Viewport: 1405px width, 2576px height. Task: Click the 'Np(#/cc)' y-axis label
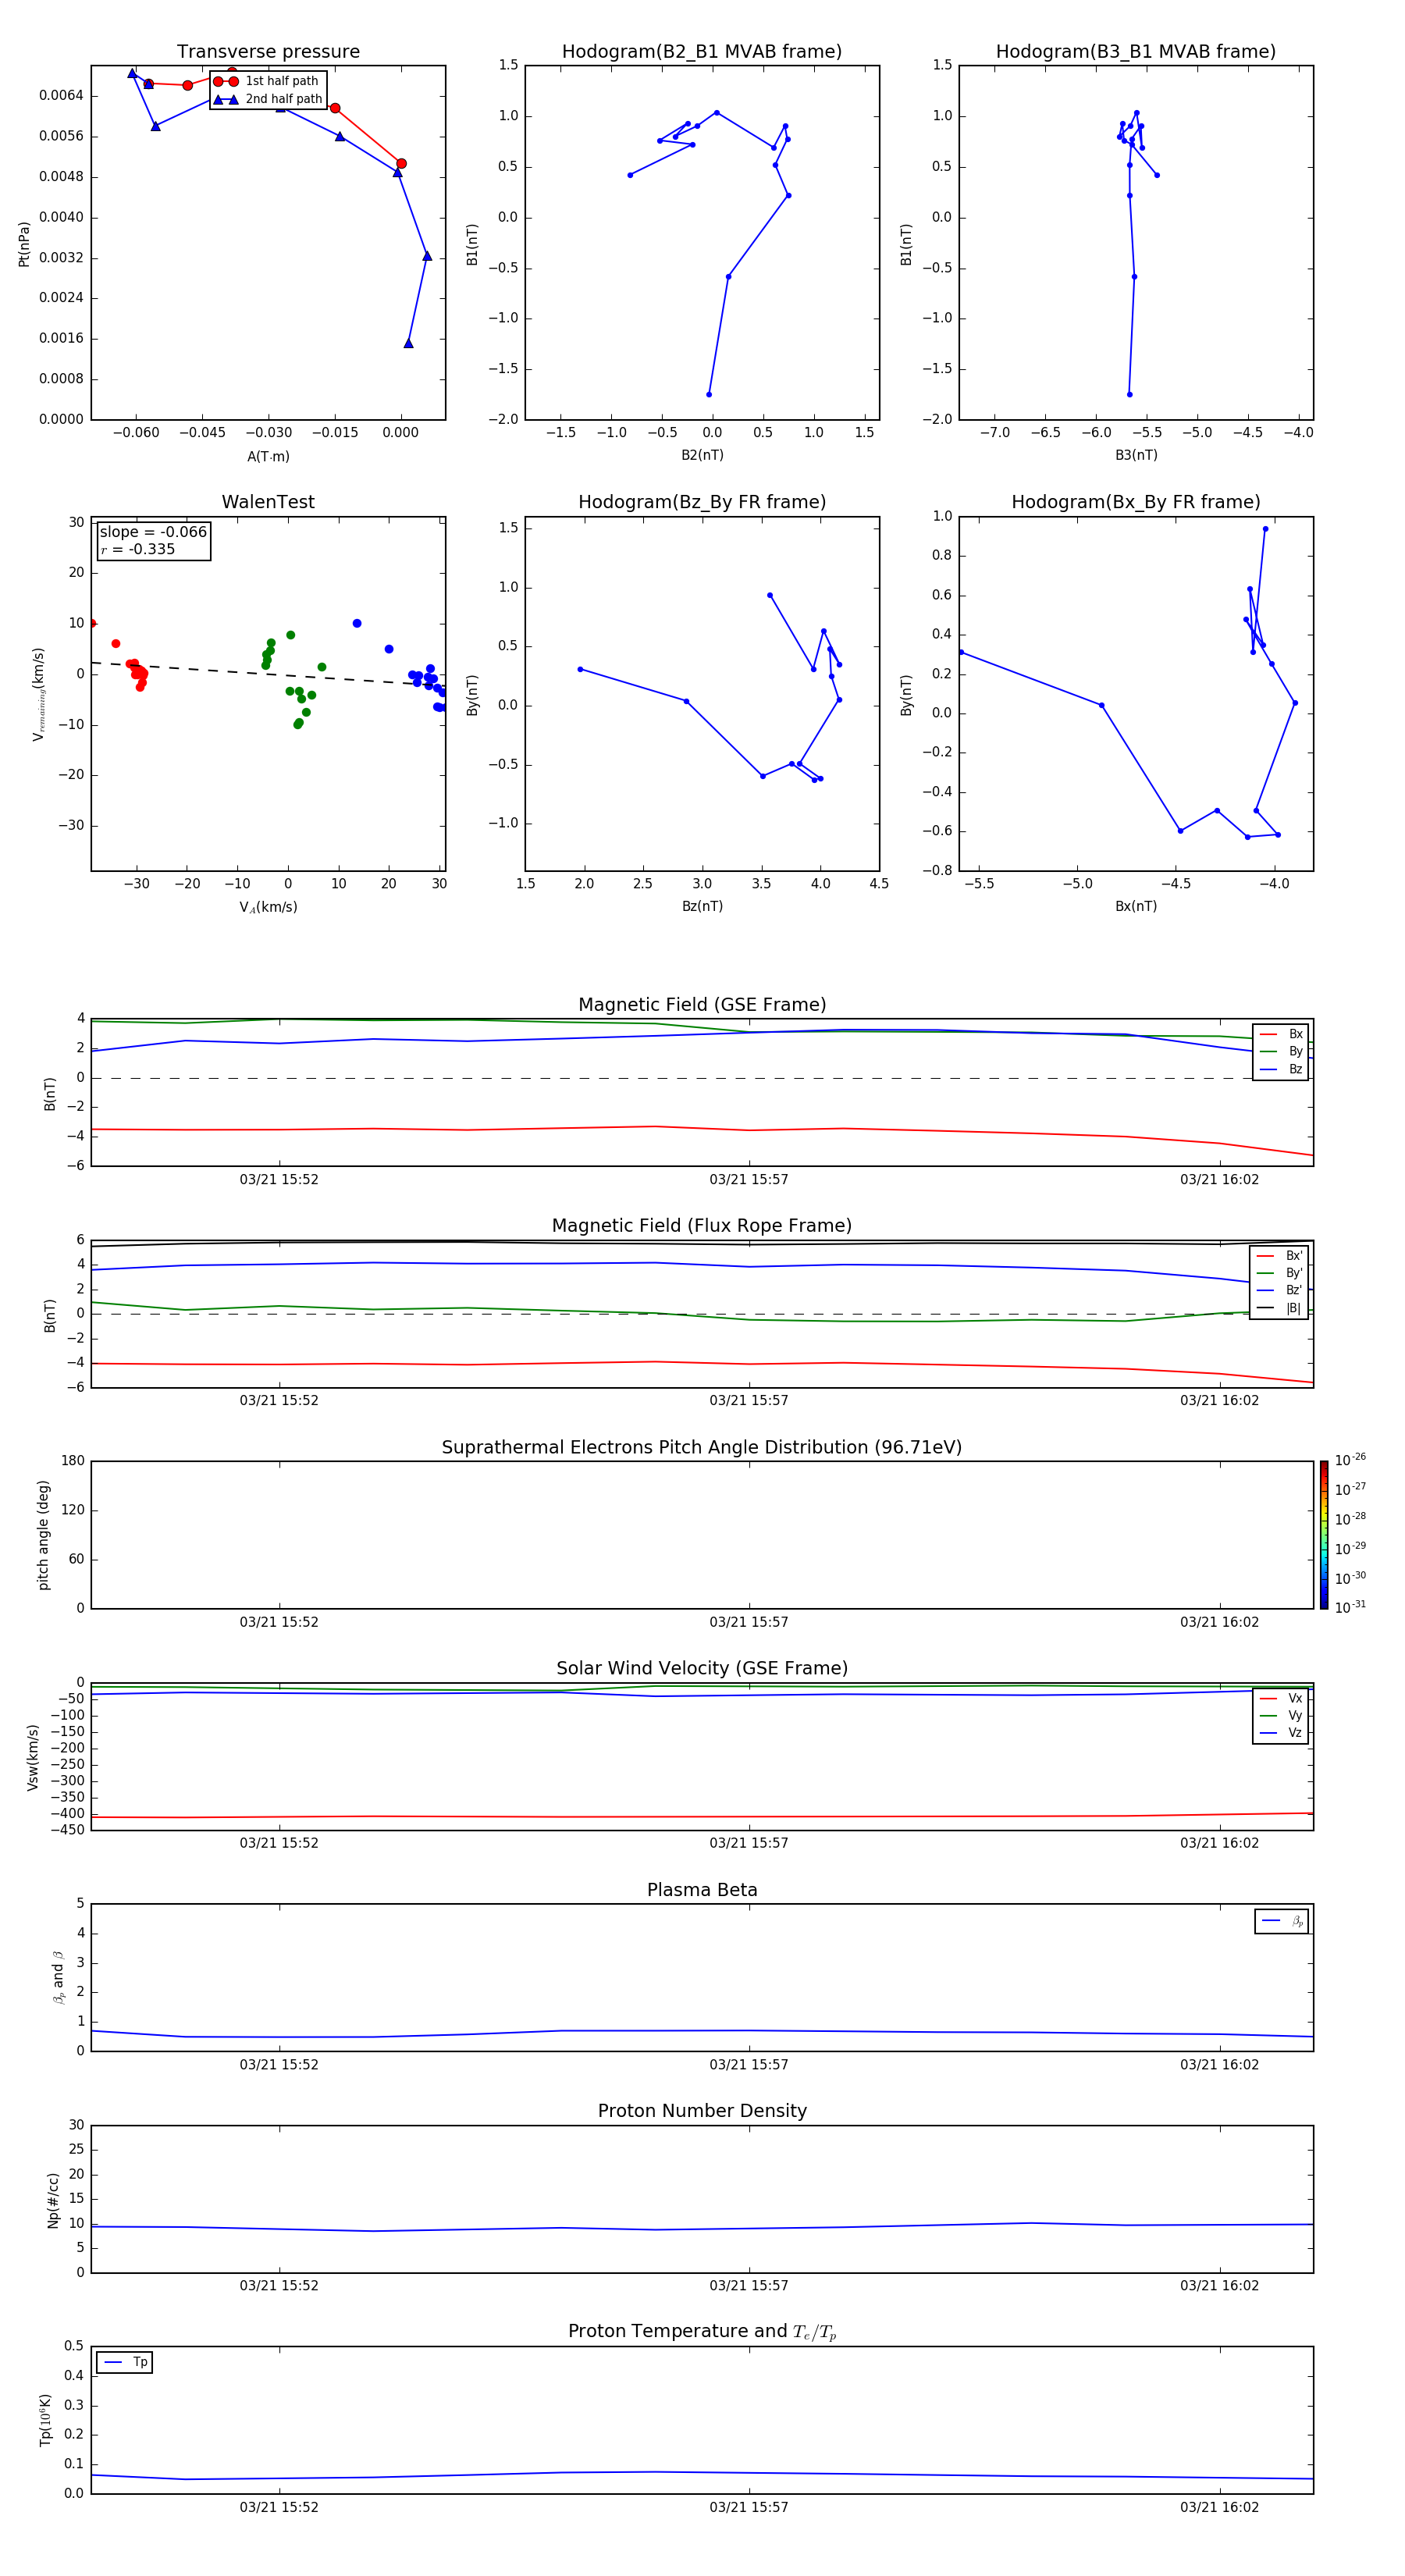pyautogui.click(x=53, y=2200)
